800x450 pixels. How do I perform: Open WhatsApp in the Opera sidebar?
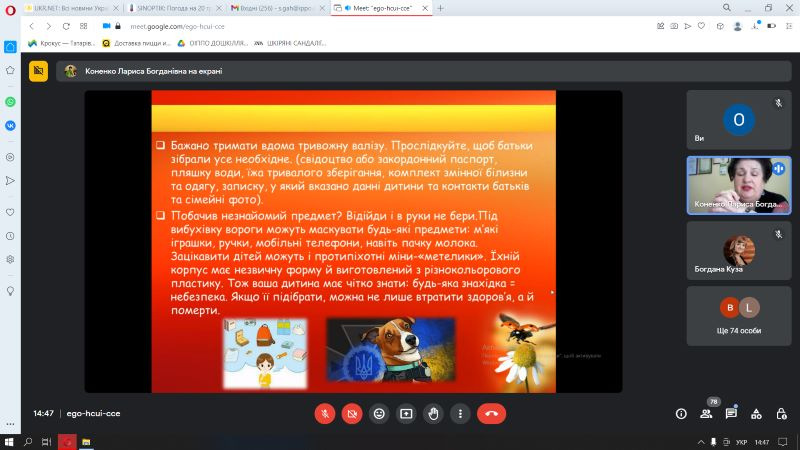(10, 102)
